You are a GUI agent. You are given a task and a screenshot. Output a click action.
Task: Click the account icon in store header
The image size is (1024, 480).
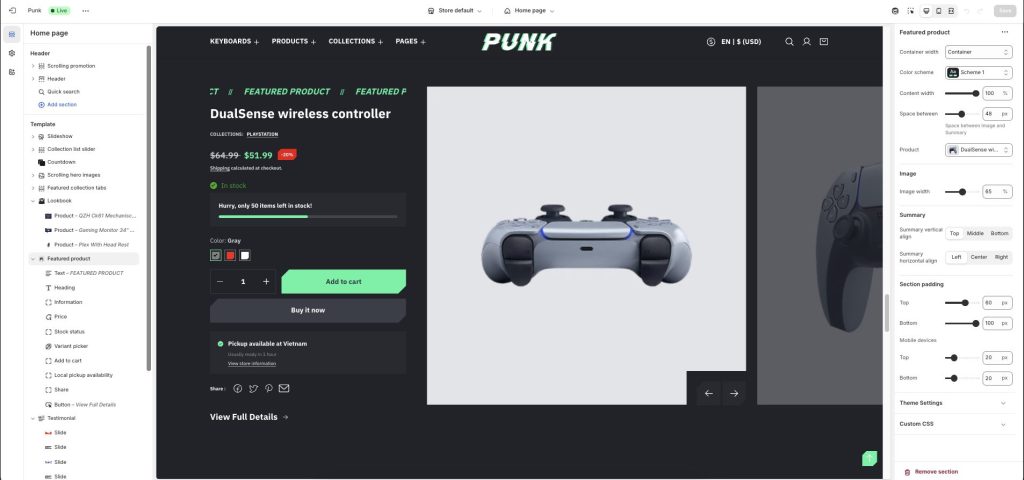[x=807, y=42]
